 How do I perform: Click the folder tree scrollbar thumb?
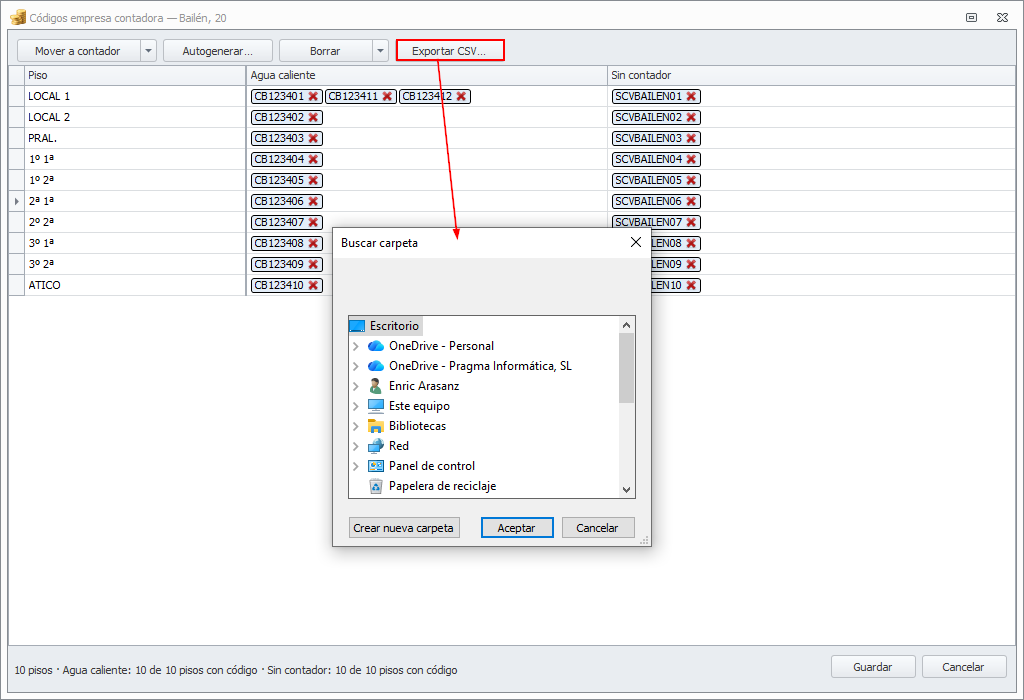point(626,368)
